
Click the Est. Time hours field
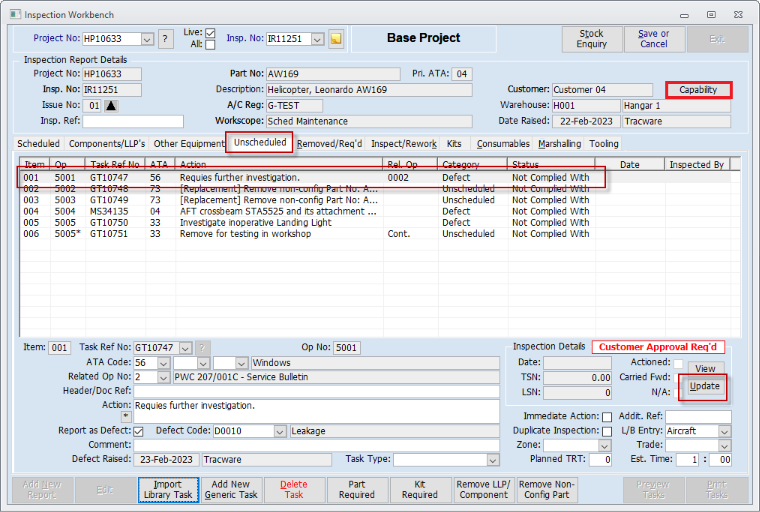[687, 460]
